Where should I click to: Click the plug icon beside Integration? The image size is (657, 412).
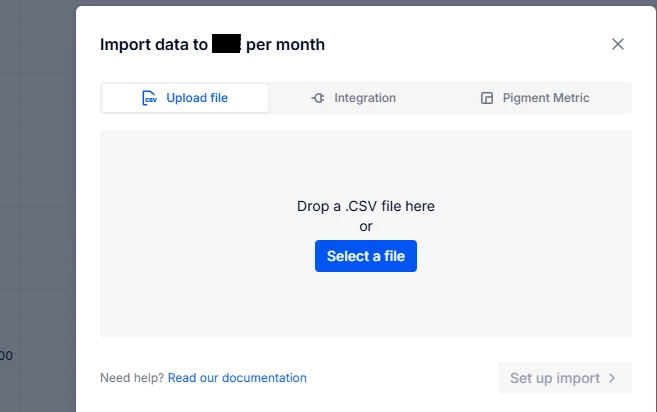[x=318, y=98]
